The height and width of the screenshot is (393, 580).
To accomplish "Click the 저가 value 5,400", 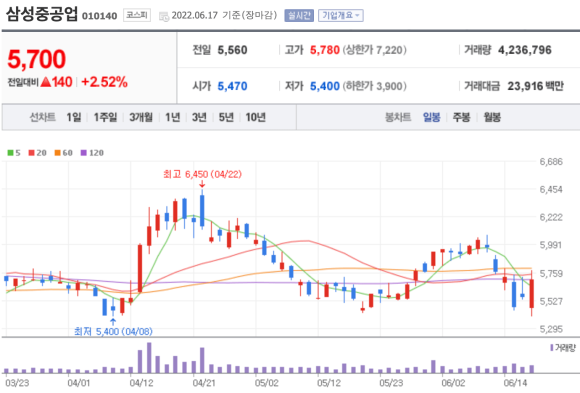I will coord(325,86).
